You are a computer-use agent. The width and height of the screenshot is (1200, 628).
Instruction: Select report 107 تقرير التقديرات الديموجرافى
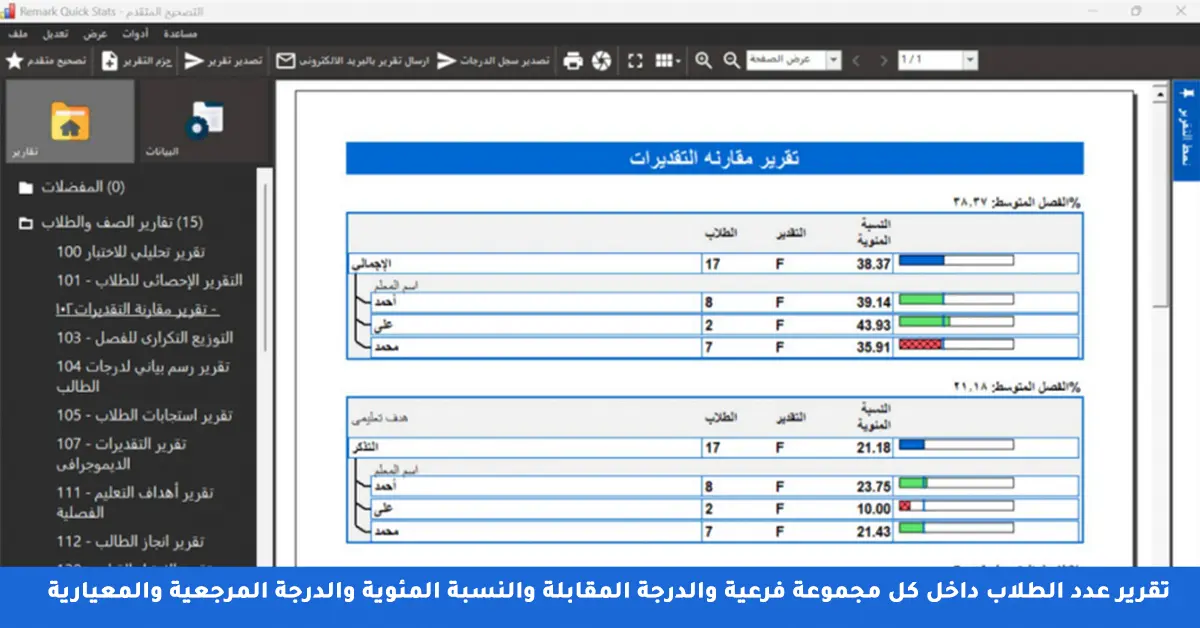(121, 454)
